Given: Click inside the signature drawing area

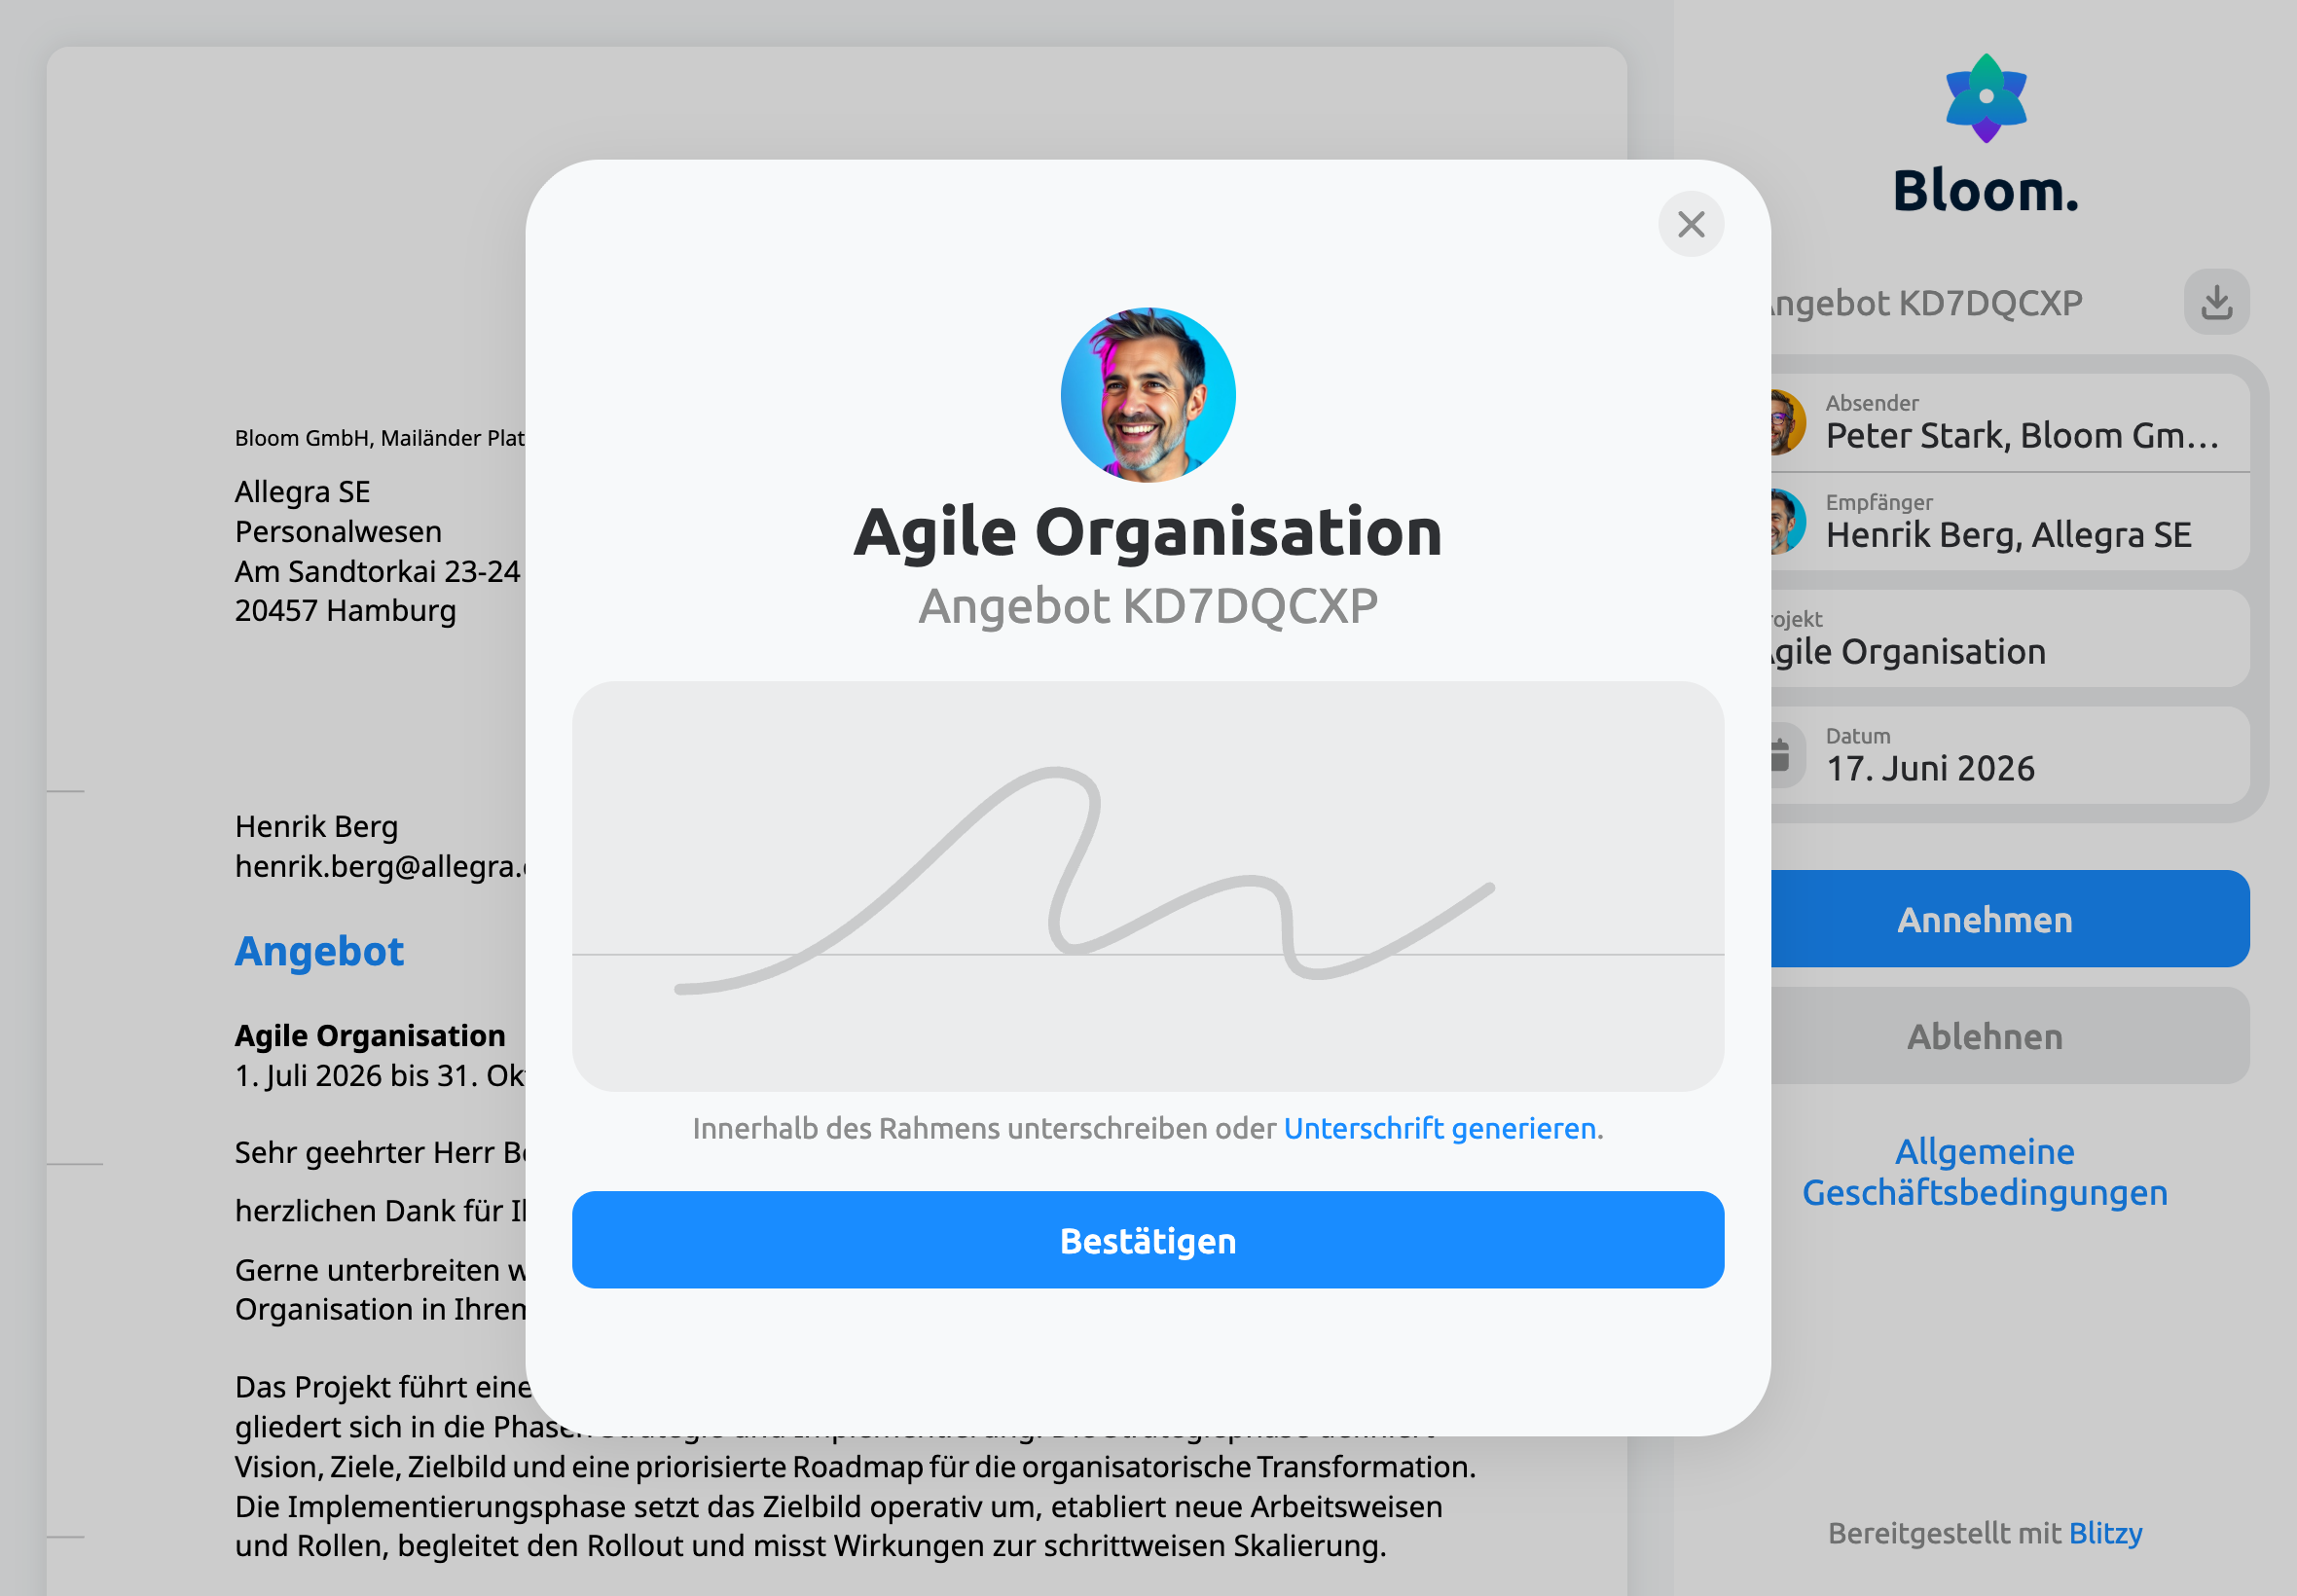Looking at the screenshot, I should [1147, 886].
